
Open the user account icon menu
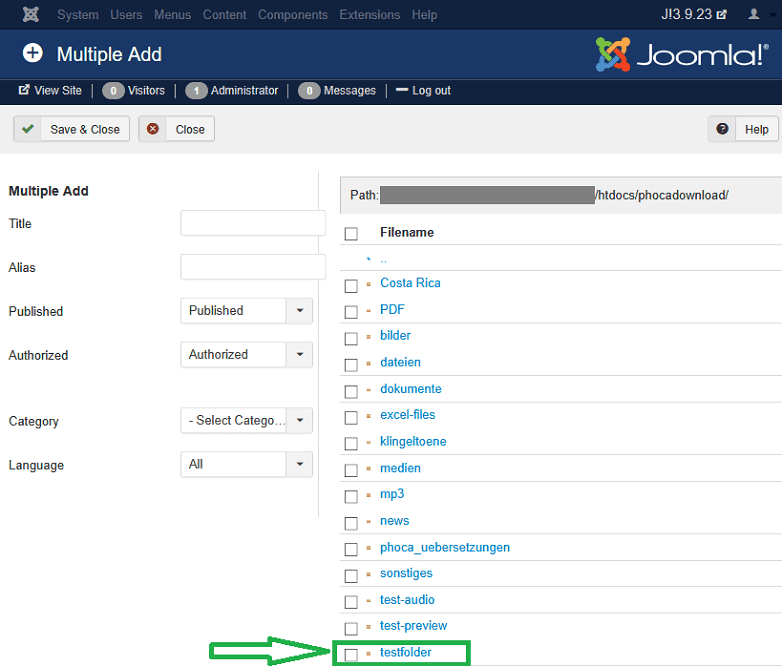(x=753, y=15)
